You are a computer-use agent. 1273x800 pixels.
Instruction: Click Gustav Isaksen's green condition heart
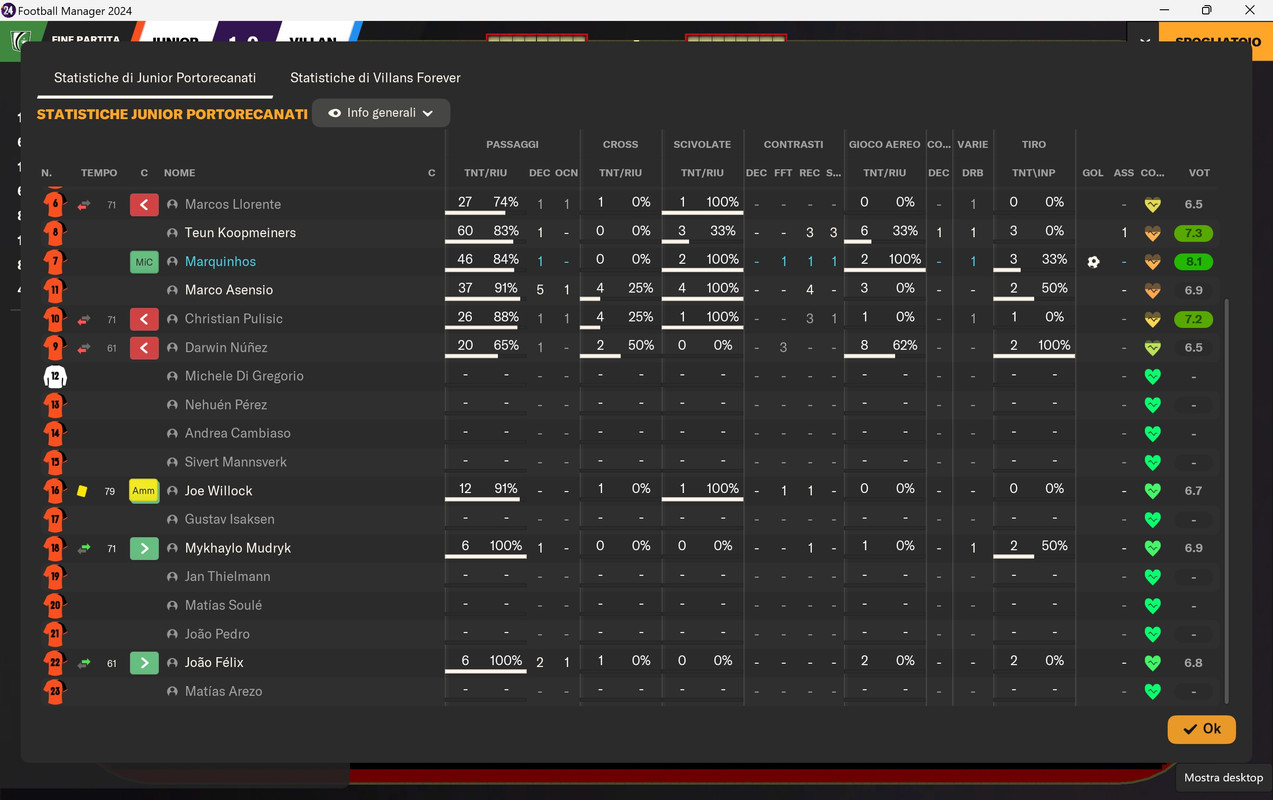tap(1152, 519)
